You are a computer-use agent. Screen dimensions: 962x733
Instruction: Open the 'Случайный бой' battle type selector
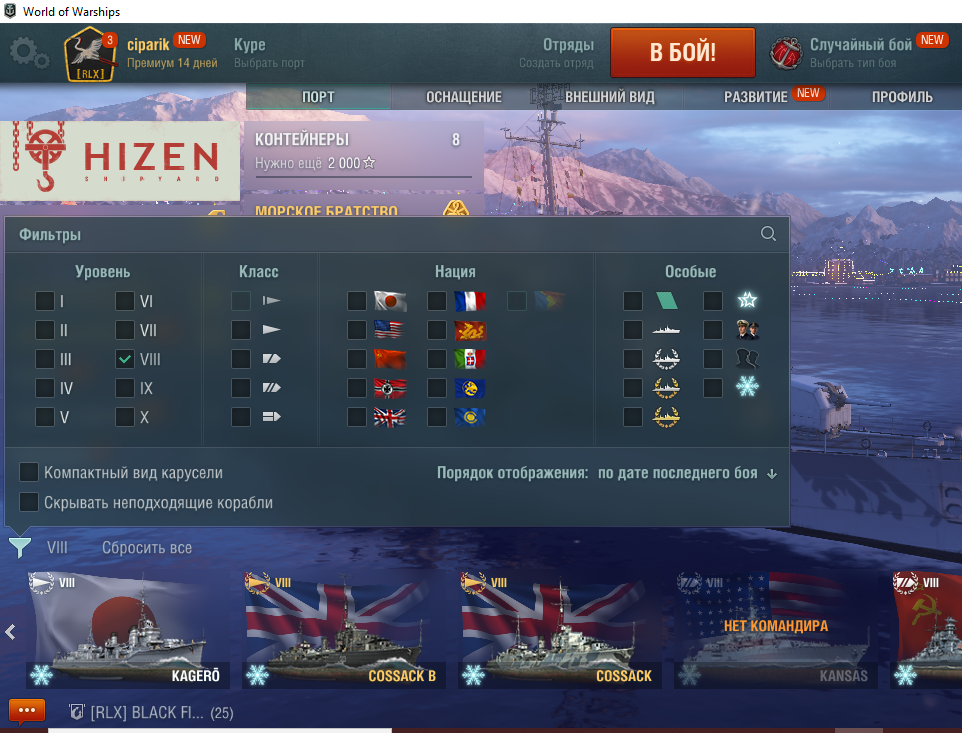(x=861, y=45)
